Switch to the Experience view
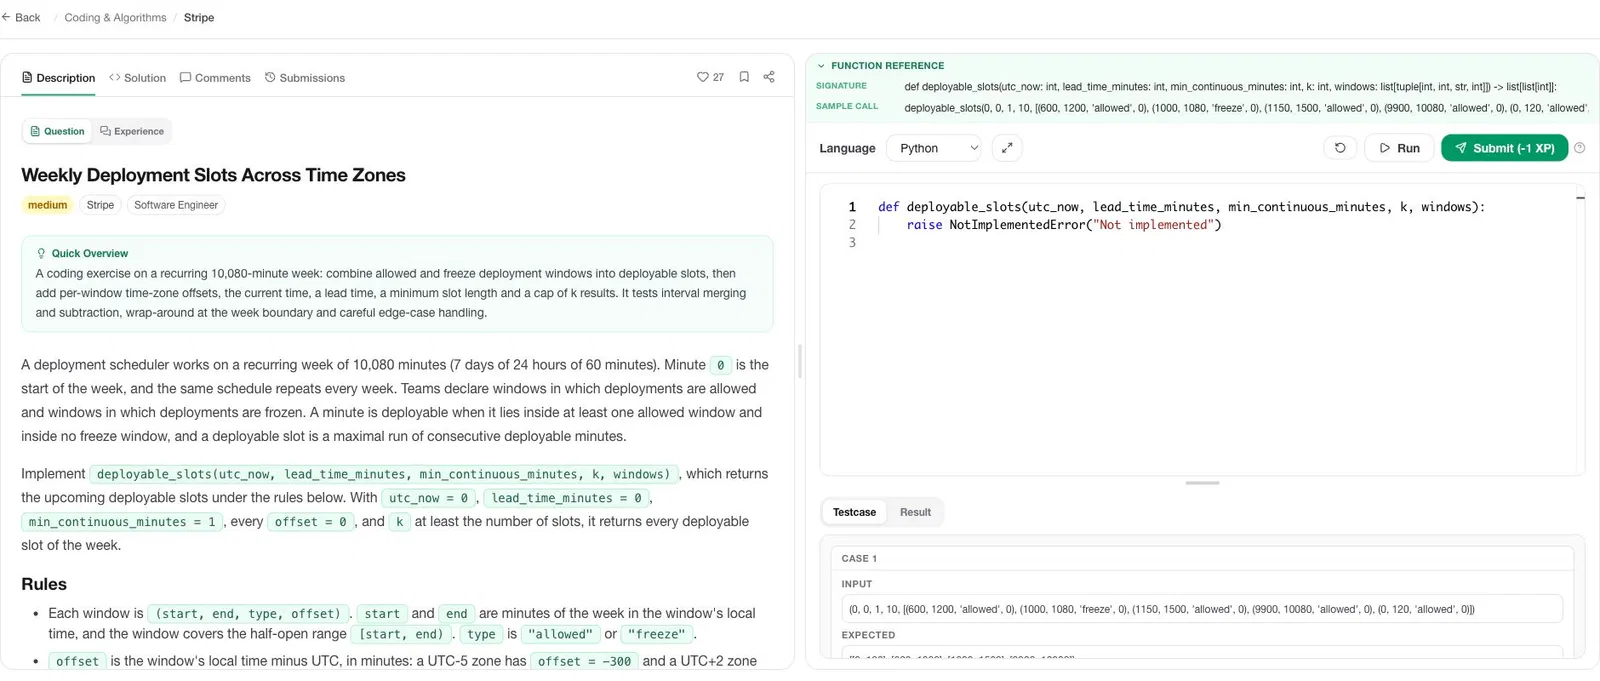This screenshot has width=1600, height=681. pyautogui.click(x=132, y=131)
